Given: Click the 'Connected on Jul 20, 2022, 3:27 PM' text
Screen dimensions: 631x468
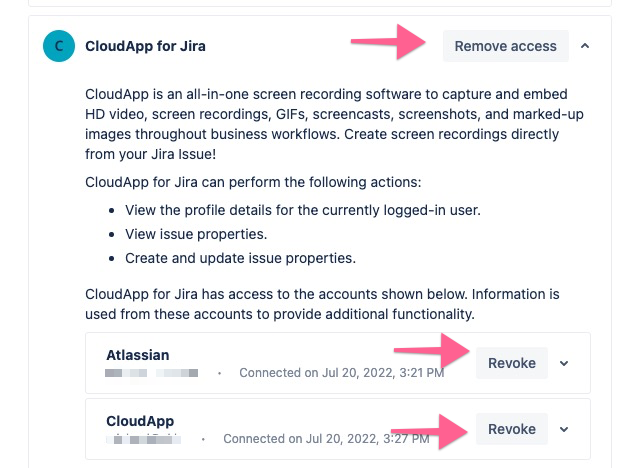Looking at the screenshot, I should click(326, 439).
